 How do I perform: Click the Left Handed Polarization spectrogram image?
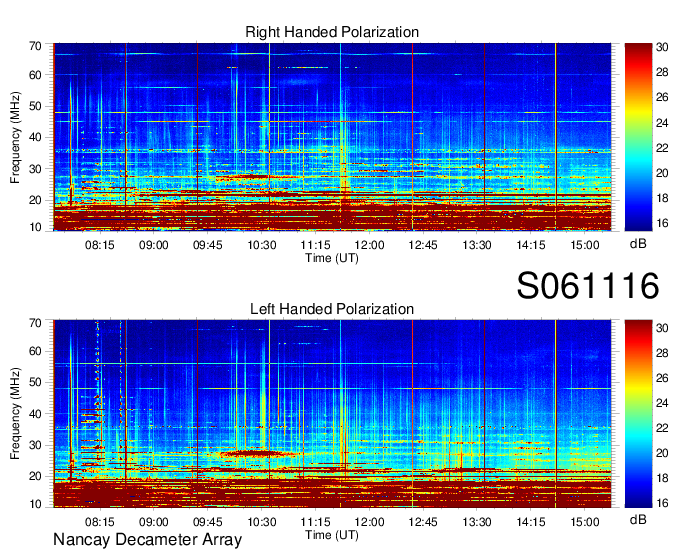point(332,414)
